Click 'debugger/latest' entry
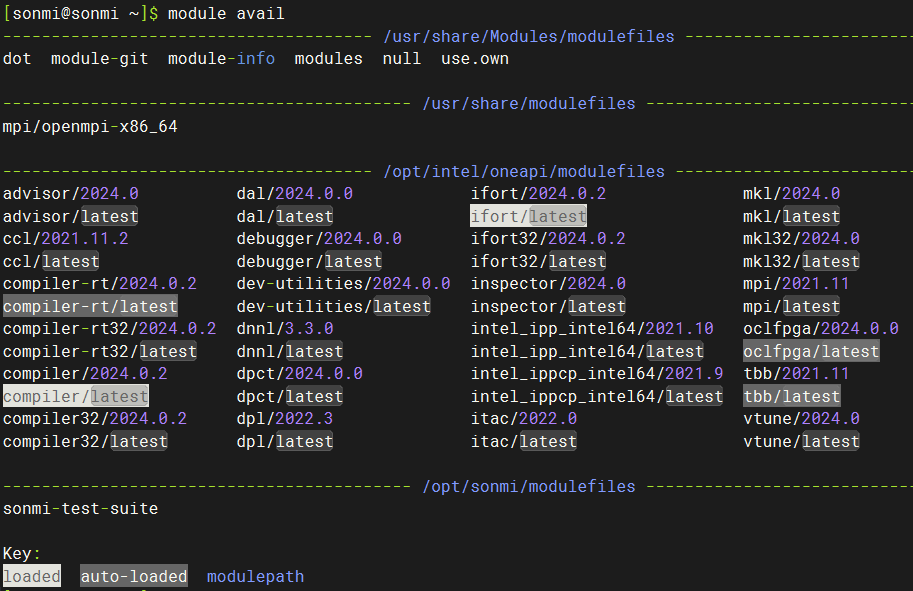This screenshot has height=591, width=913. coord(309,261)
